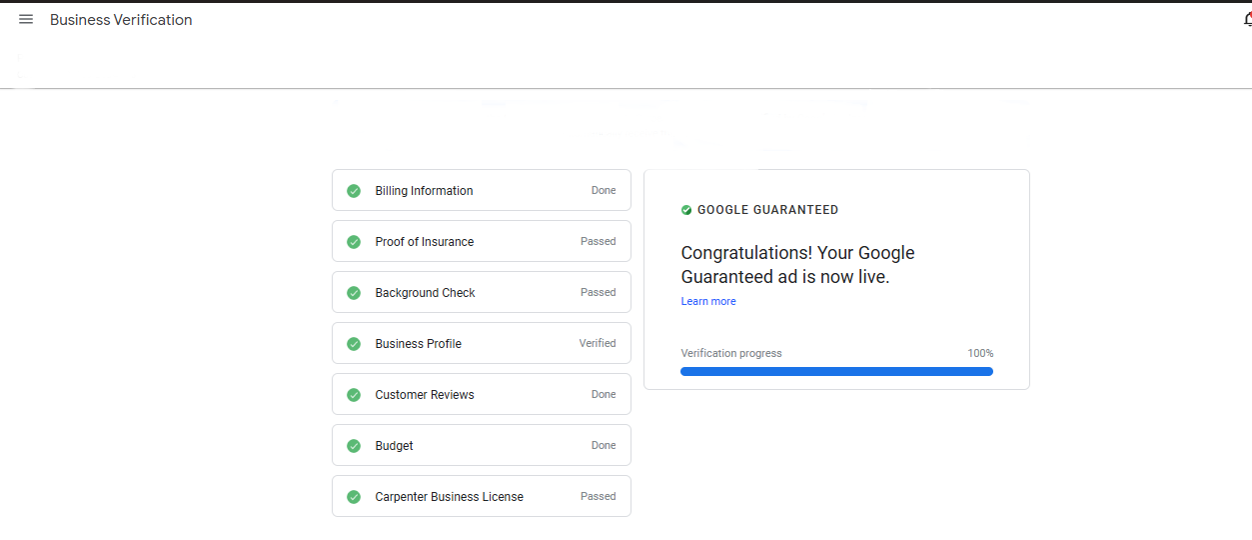Click the Passed status for Carpenter Business License
The height and width of the screenshot is (540, 1252).
[x=598, y=496]
